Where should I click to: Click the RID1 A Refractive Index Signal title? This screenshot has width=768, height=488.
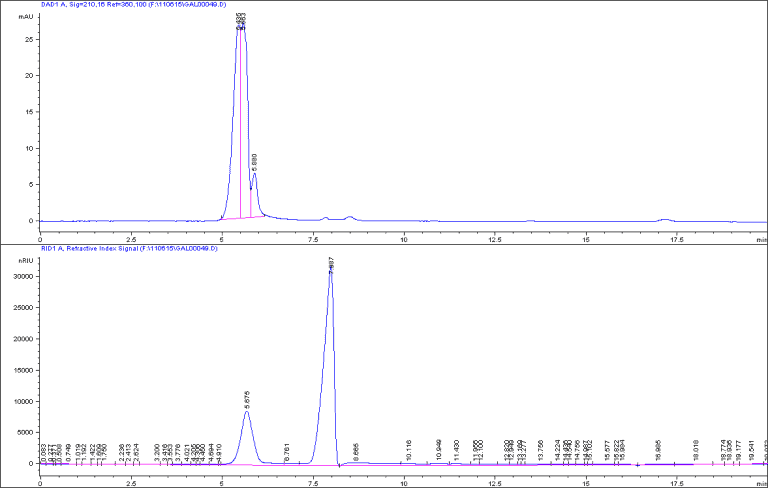[128, 248]
